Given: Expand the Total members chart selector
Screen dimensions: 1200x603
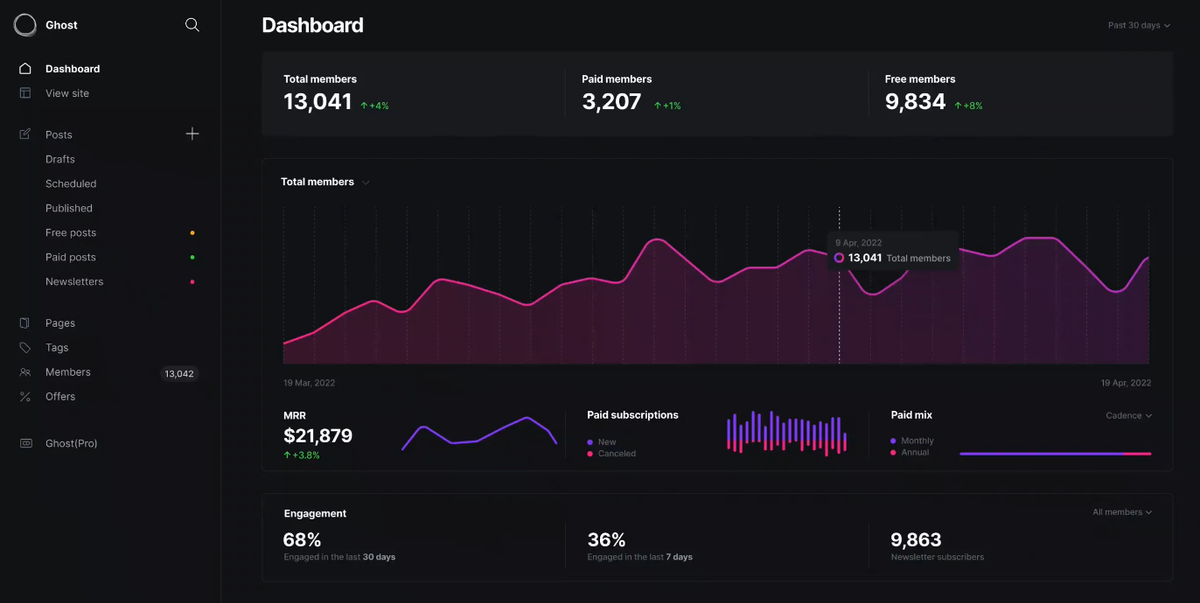Looking at the screenshot, I should (x=325, y=182).
